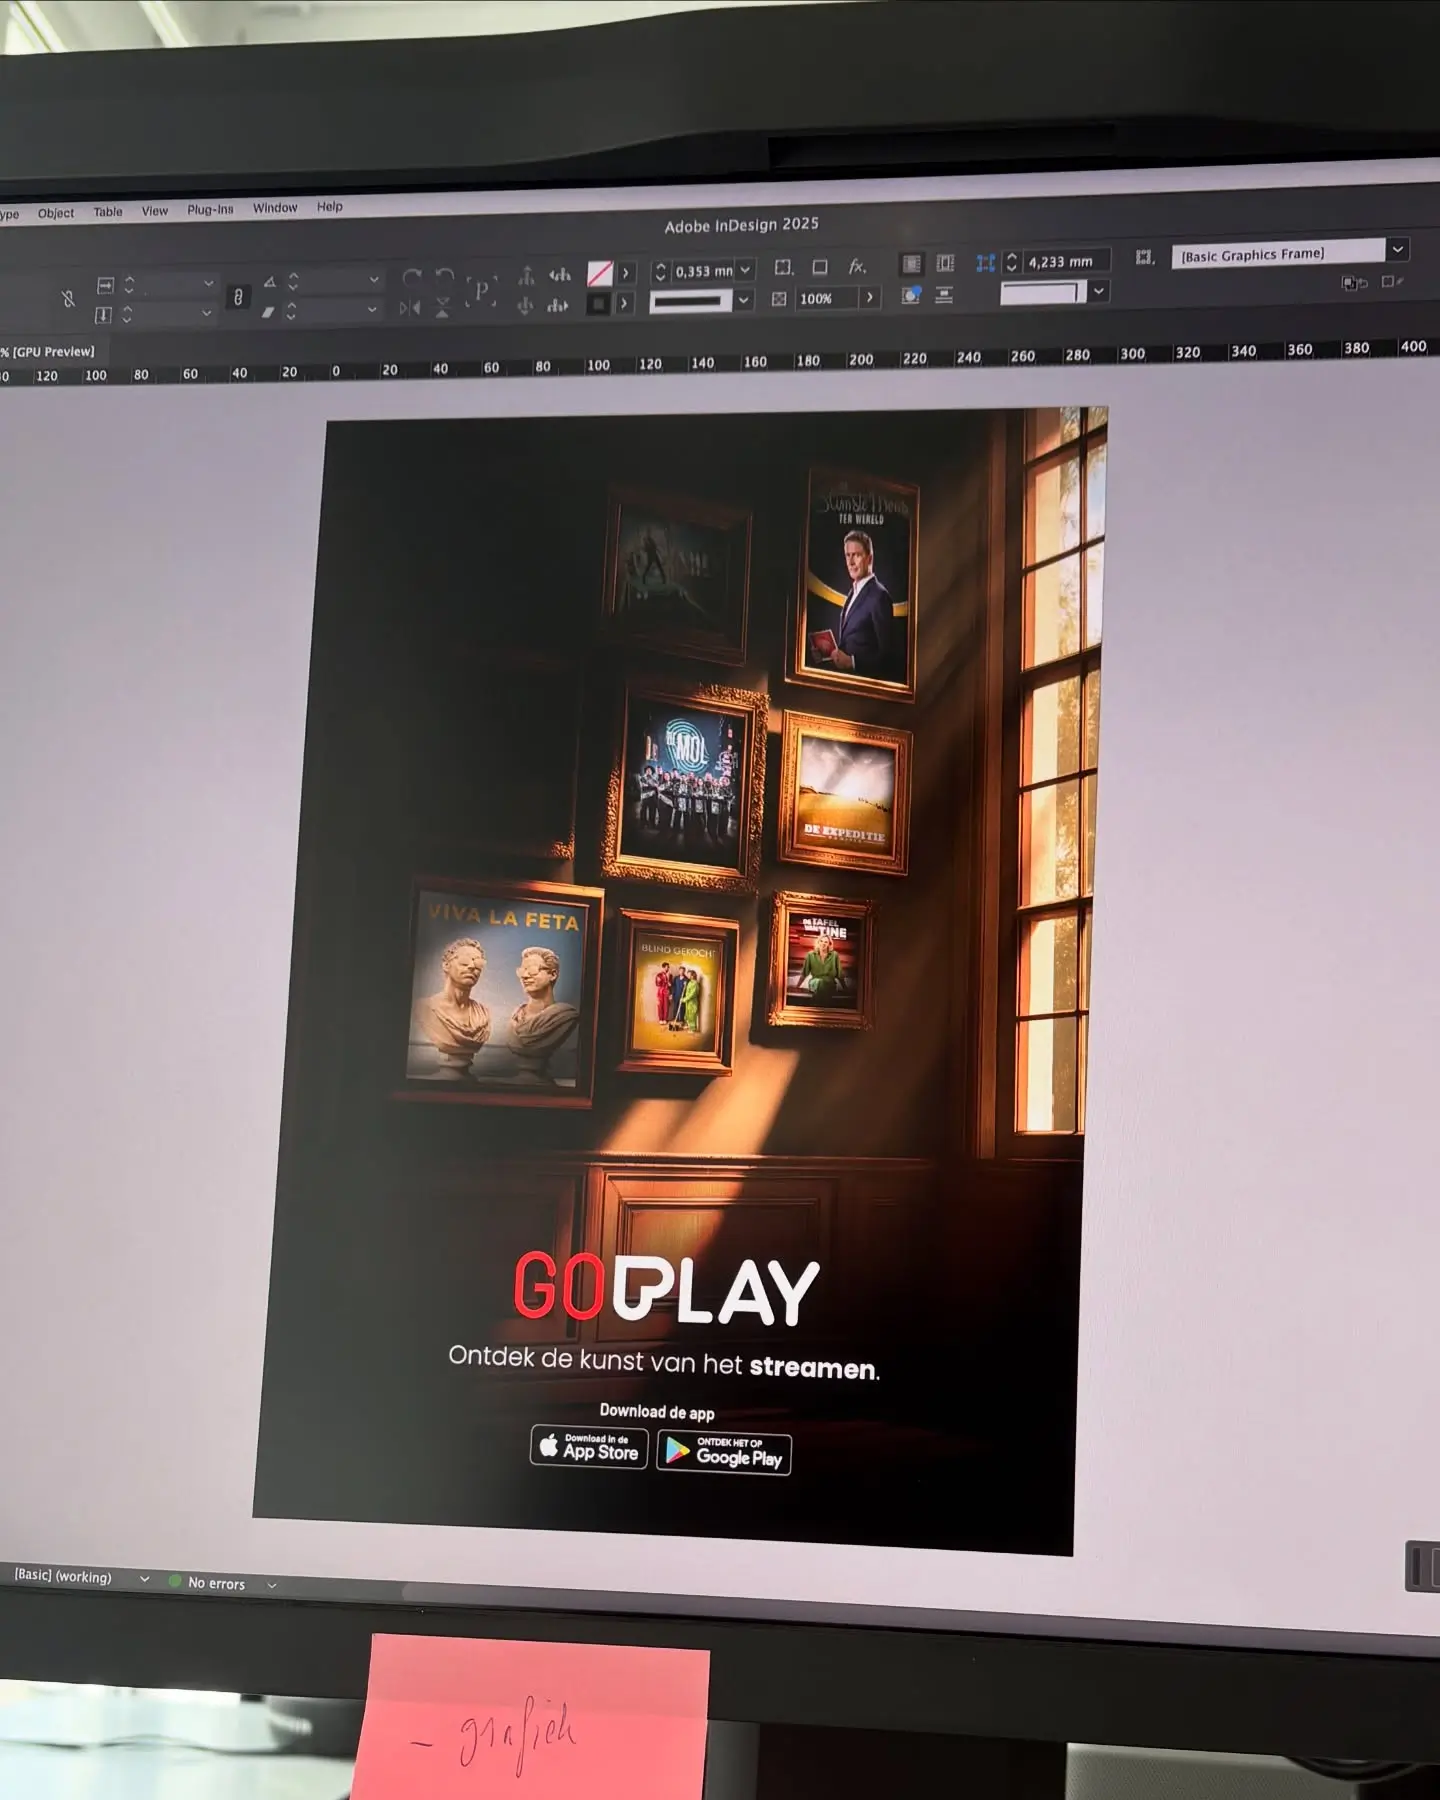Toggle the Constrain Proportions chain link
The width and height of the screenshot is (1440, 1800).
tap(238, 297)
